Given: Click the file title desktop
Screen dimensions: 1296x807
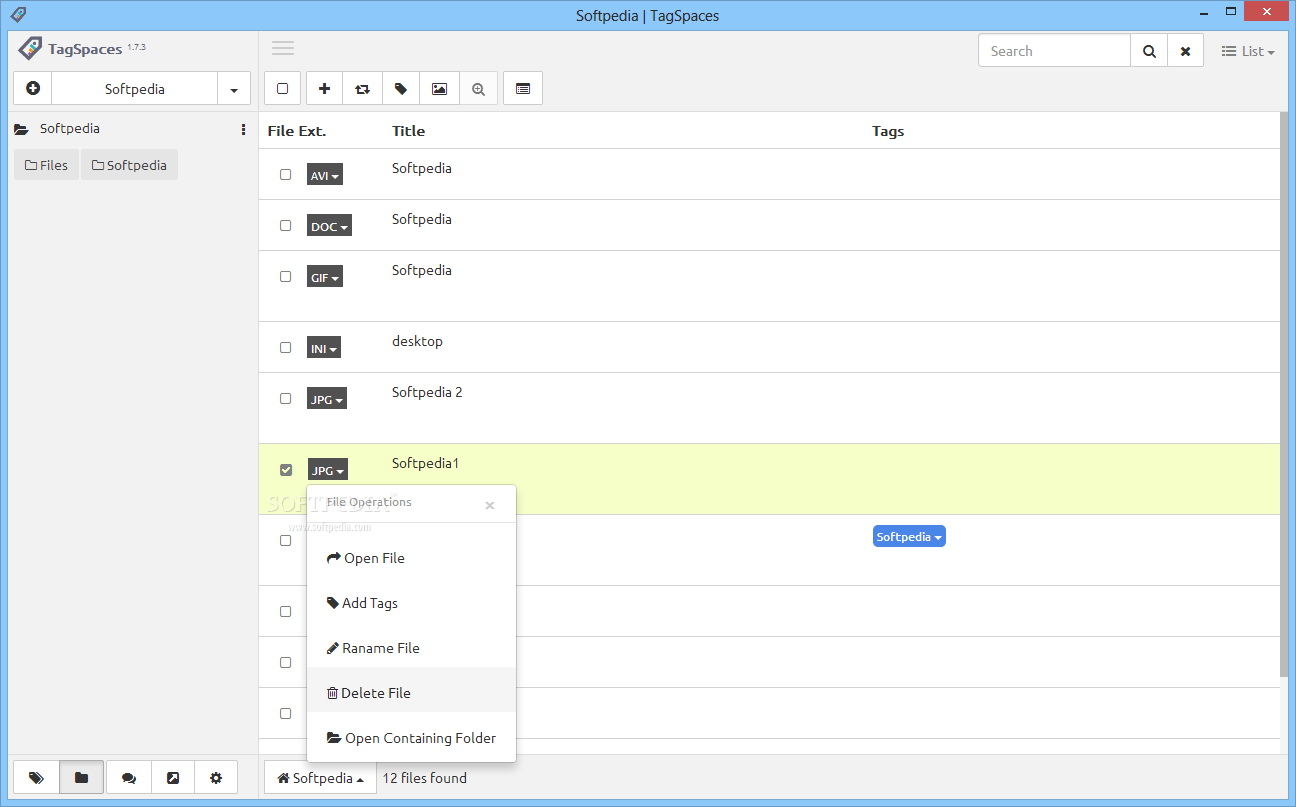Looking at the screenshot, I should tap(417, 341).
